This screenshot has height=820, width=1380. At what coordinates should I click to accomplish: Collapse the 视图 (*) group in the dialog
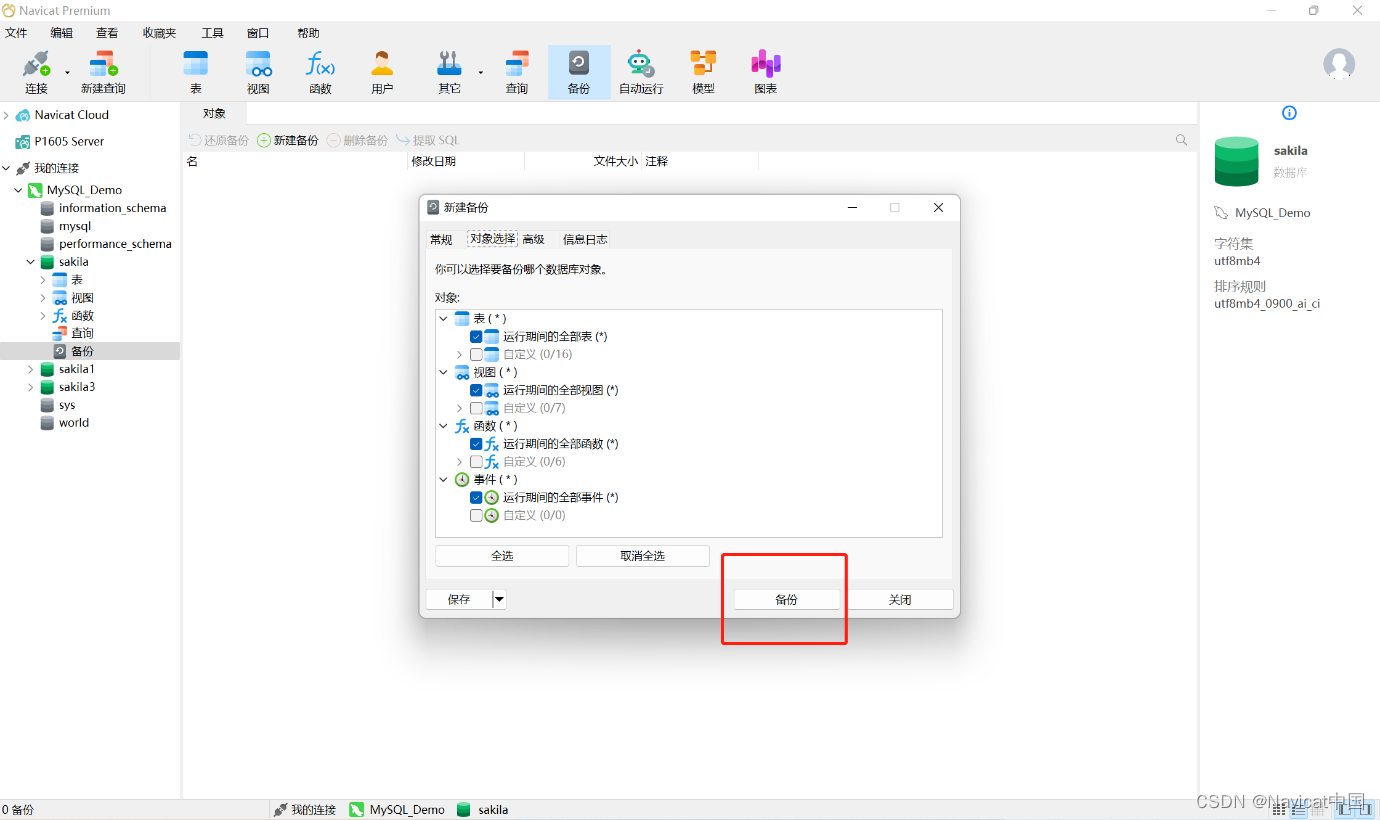pyautogui.click(x=444, y=373)
